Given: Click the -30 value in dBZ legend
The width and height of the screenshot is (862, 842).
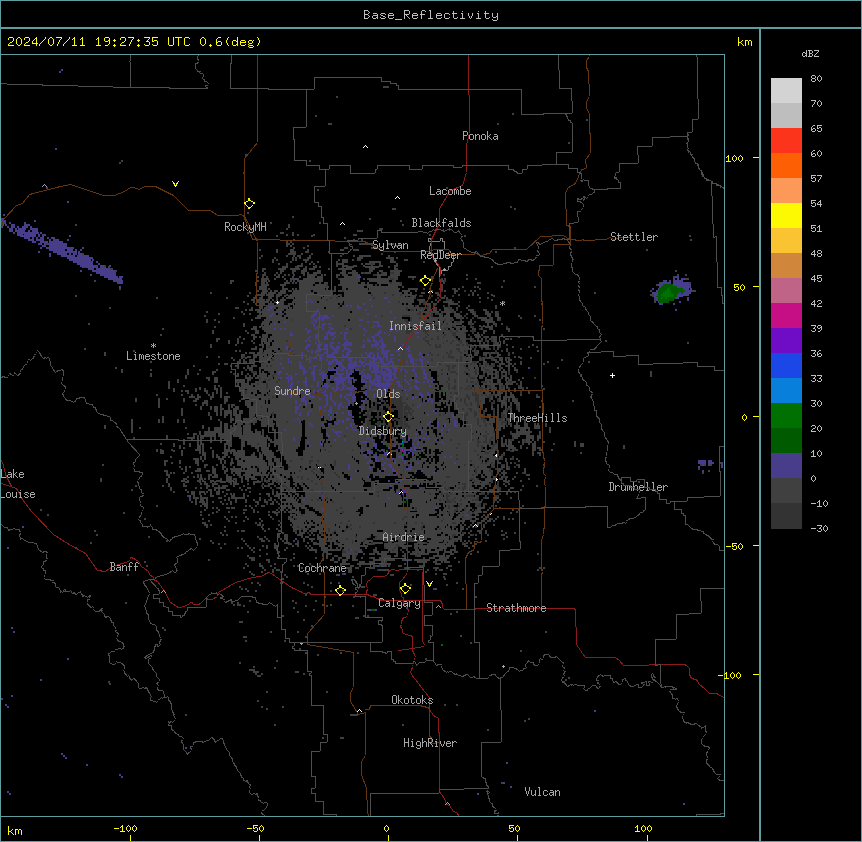Looking at the screenshot, I should 819,529.
